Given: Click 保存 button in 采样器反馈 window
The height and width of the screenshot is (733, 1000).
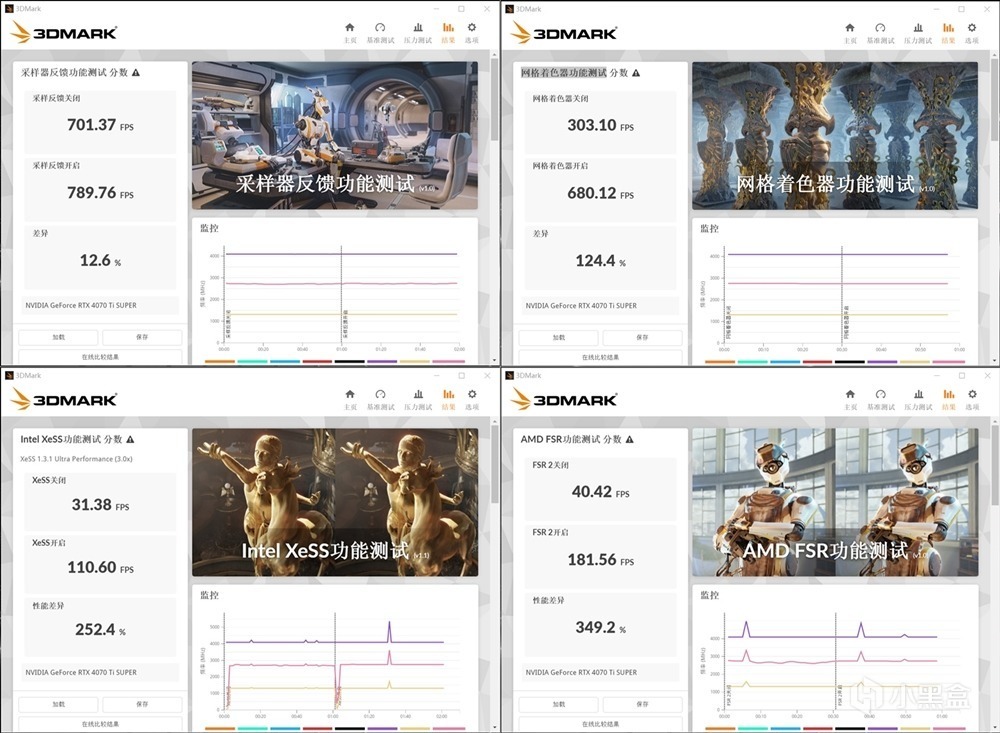Looking at the screenshot, I should tap(142, 337).
